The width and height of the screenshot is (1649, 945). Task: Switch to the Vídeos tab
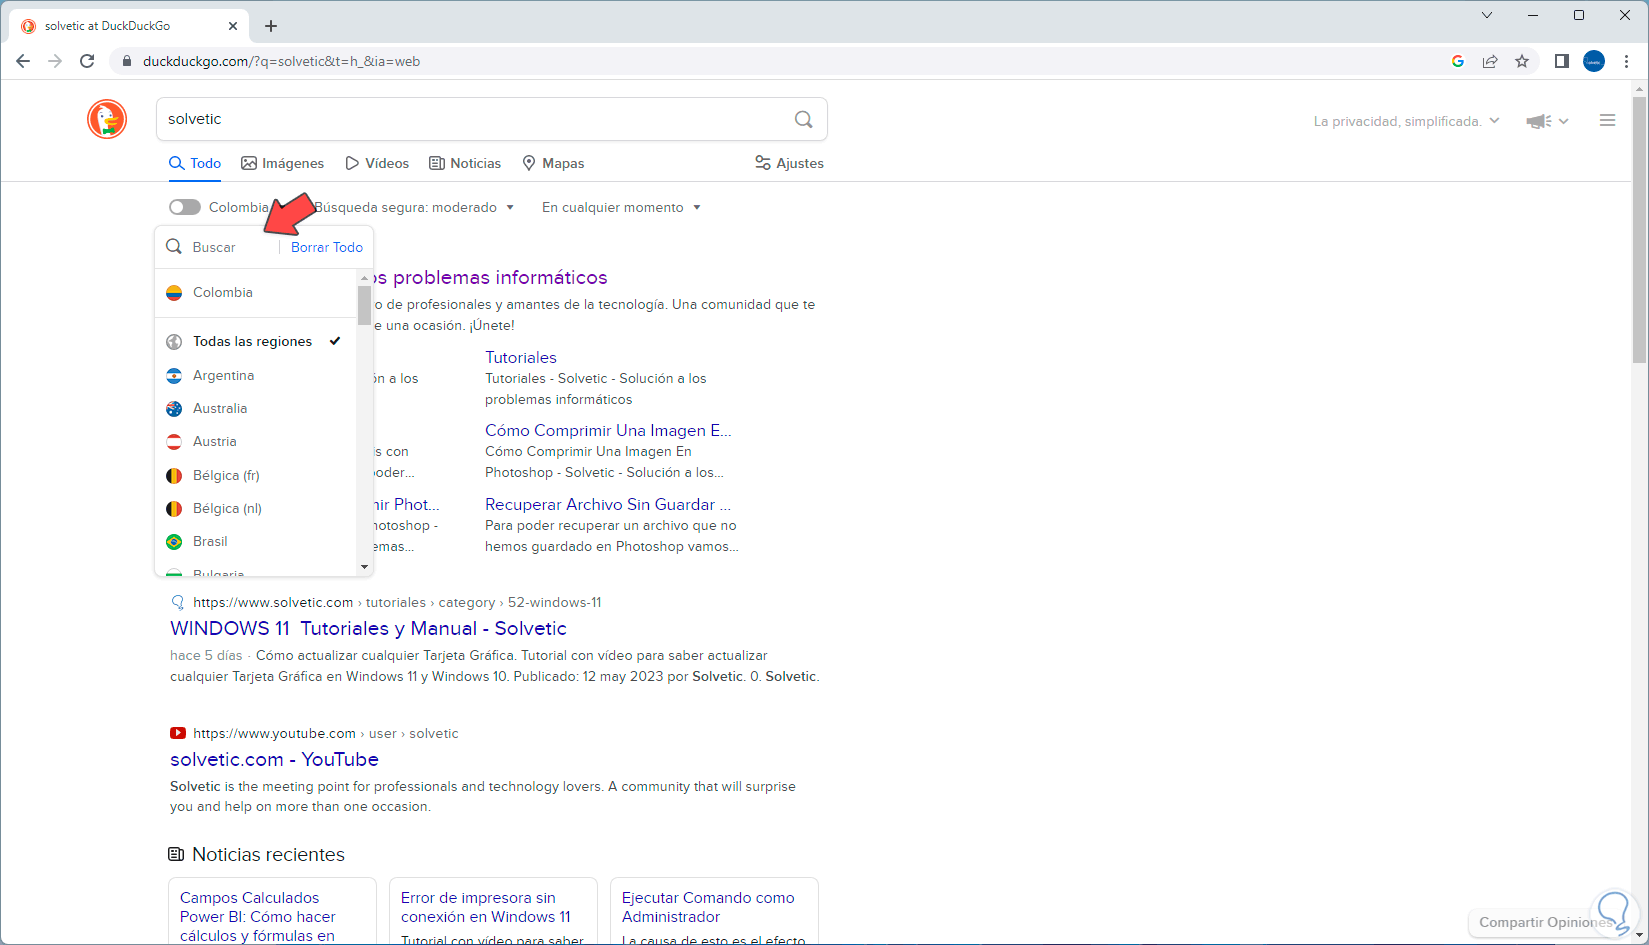pos(377,163)
